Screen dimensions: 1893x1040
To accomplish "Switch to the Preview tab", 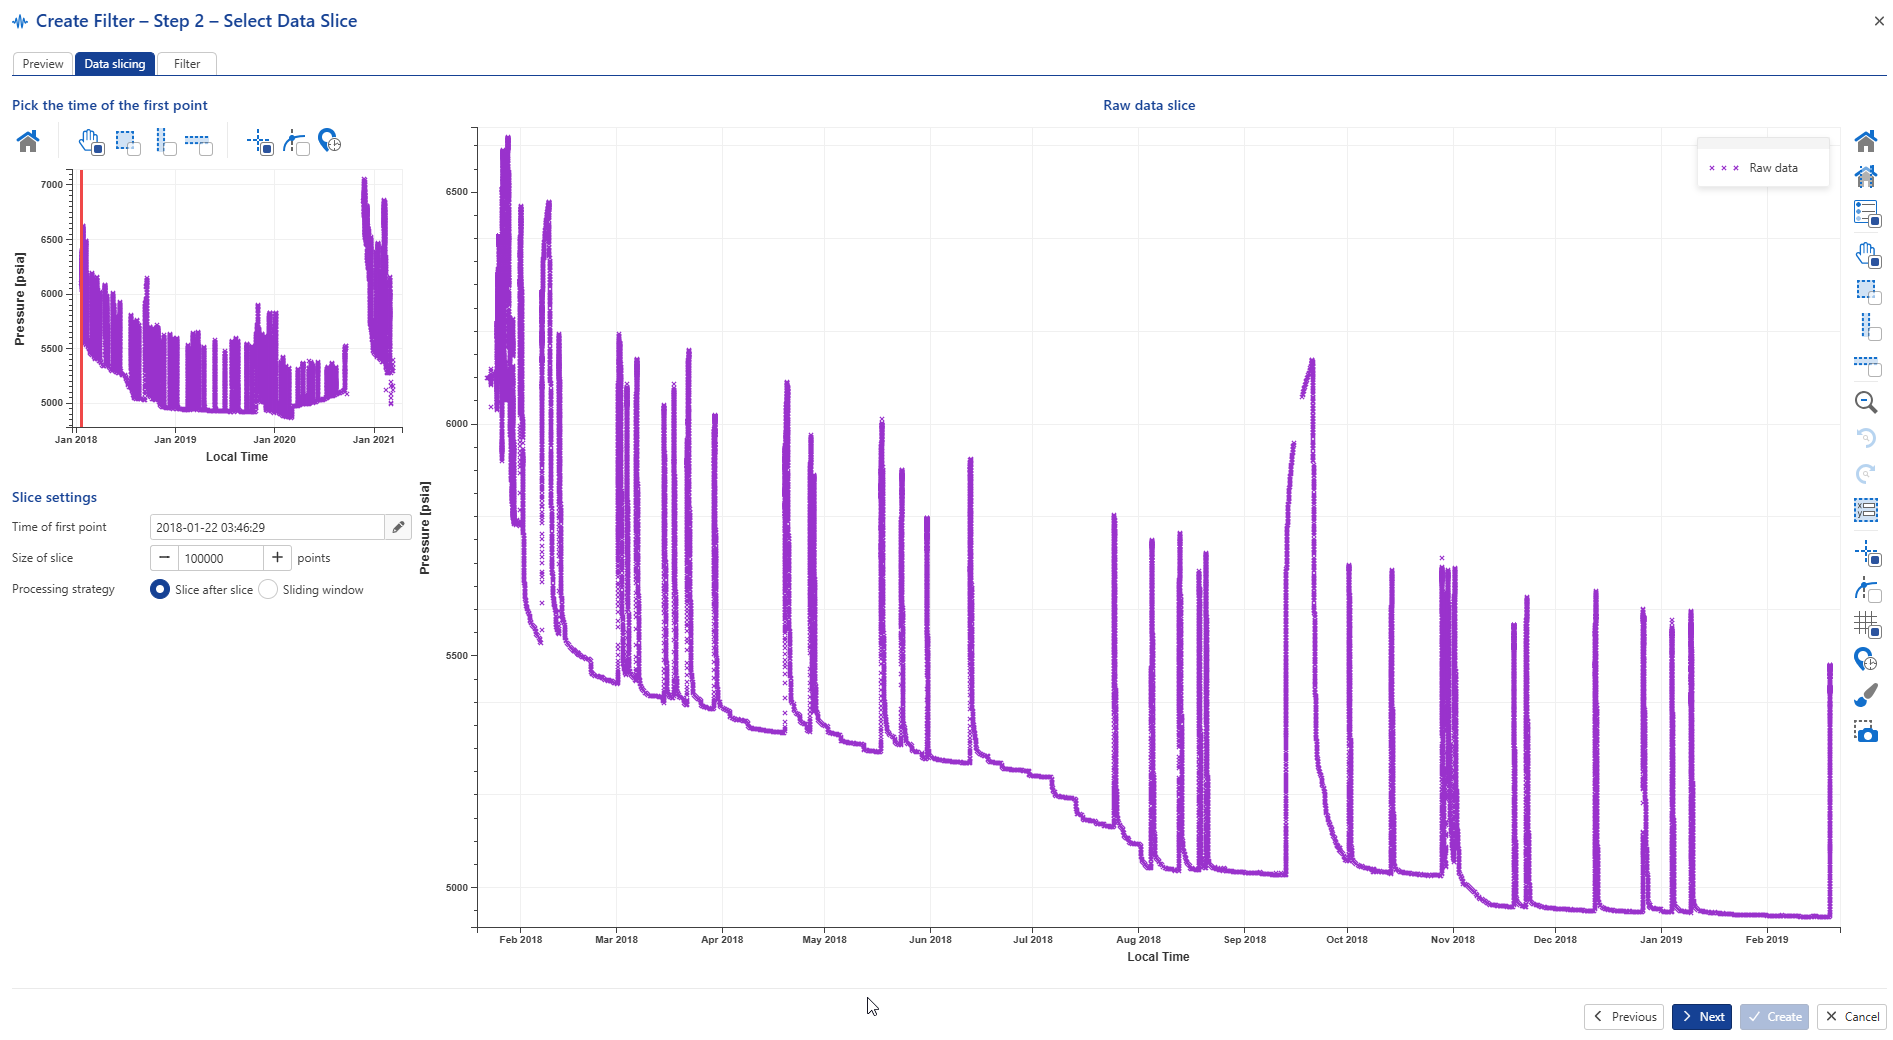I will pyautogui.click(x=43, y=64).
